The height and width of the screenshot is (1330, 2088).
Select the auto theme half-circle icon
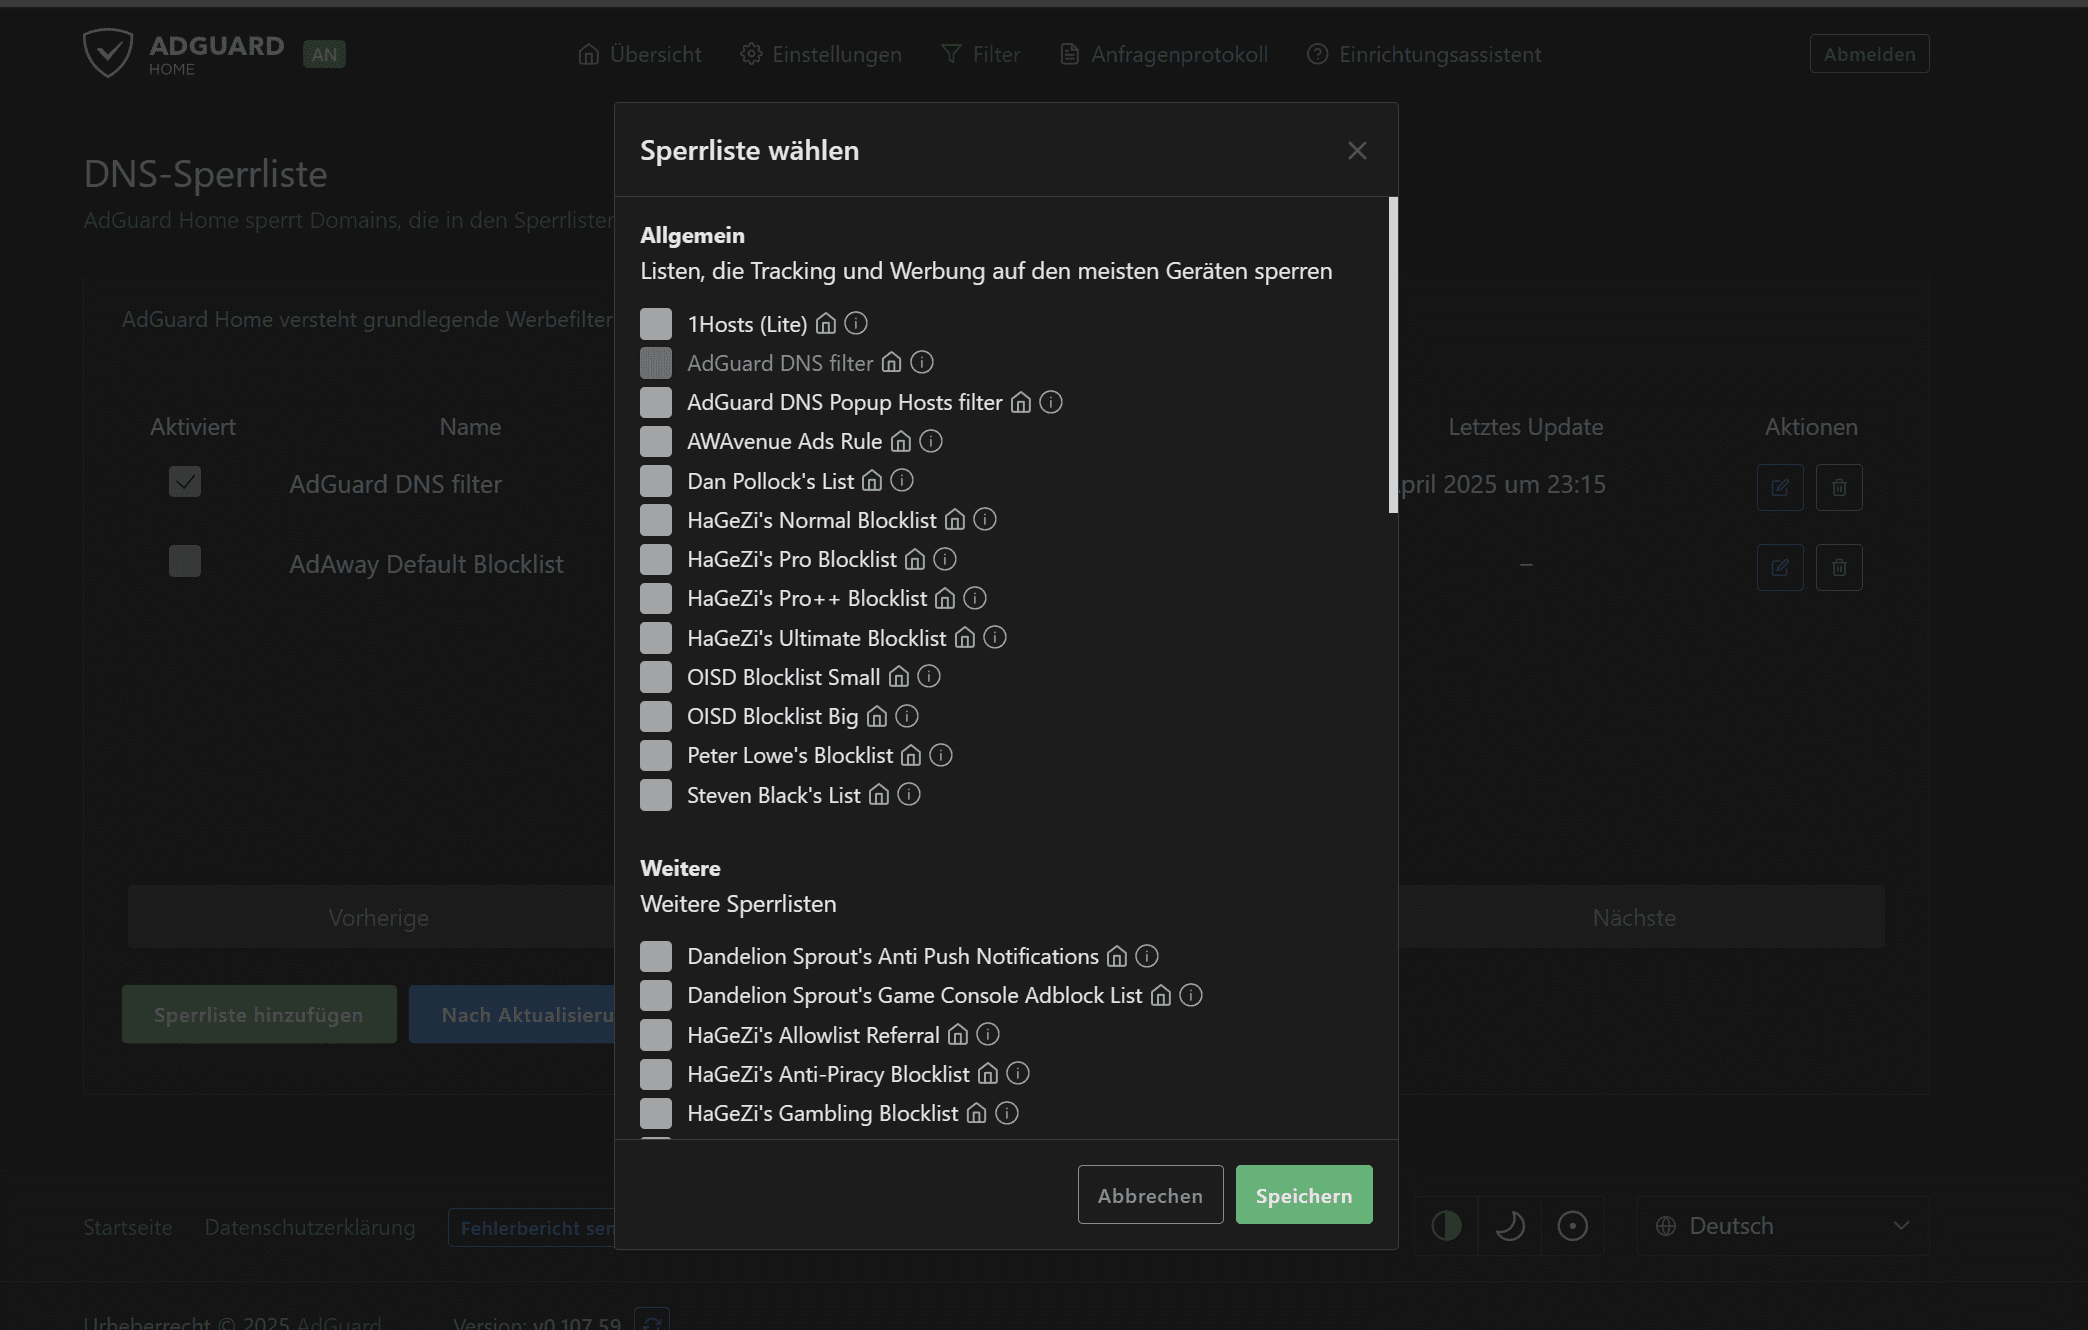1446,1225
